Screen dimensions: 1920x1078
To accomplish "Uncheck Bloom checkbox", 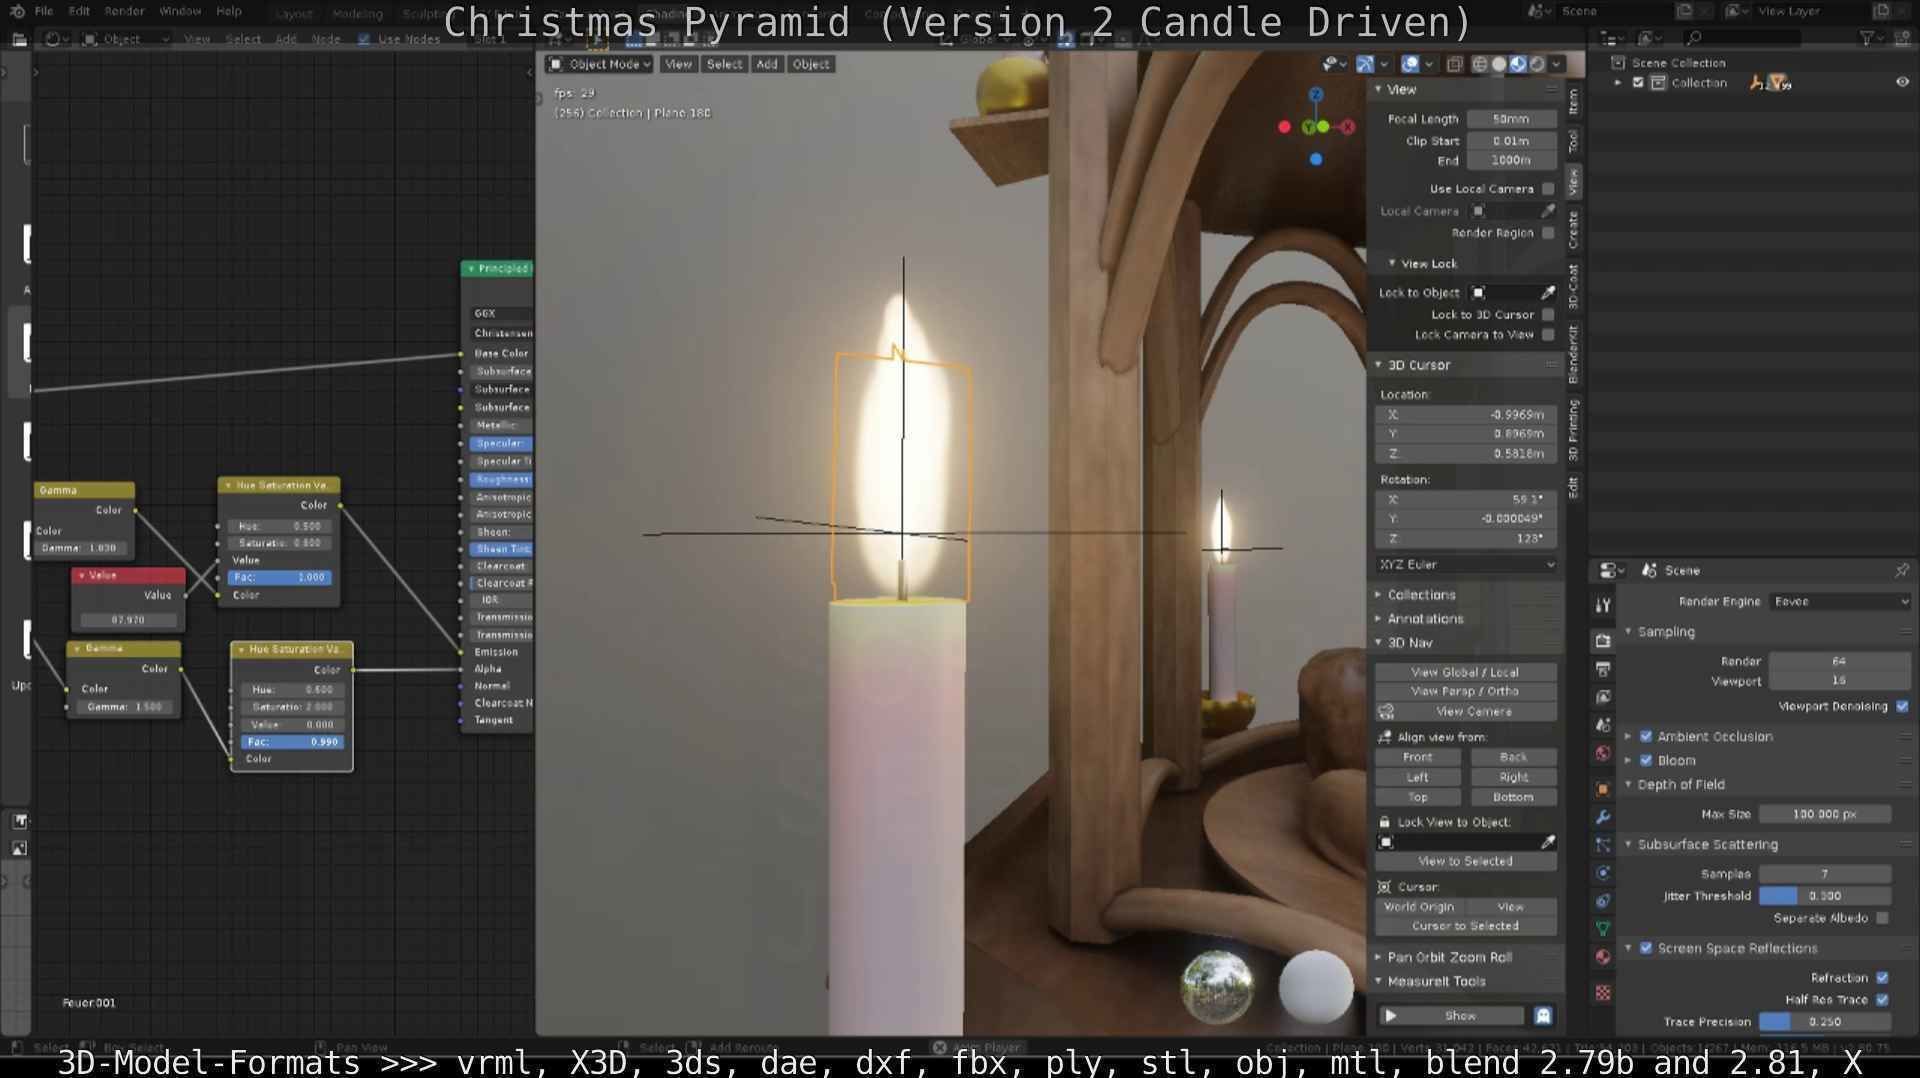I will [1646, 760].
